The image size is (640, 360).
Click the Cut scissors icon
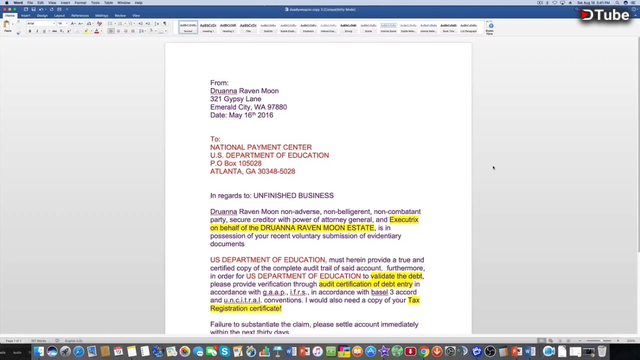(x=18, y=22)
